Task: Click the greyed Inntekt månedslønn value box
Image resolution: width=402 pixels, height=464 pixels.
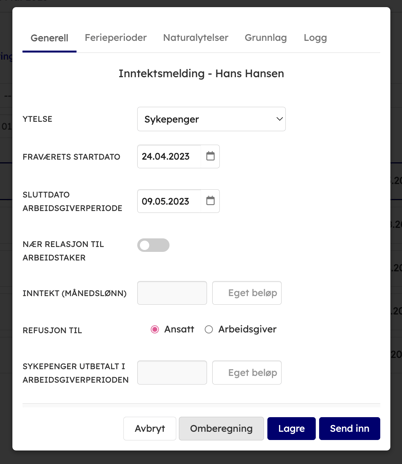Action: pyautogui.click(x=172, y=293)
